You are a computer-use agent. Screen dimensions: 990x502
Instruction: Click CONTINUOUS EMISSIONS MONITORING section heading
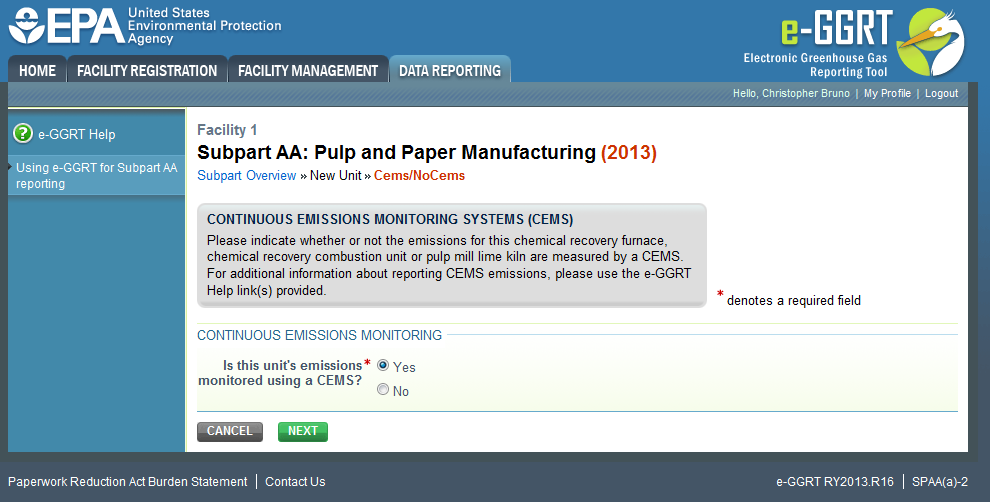pyautogui.click(x=319, y=335)
